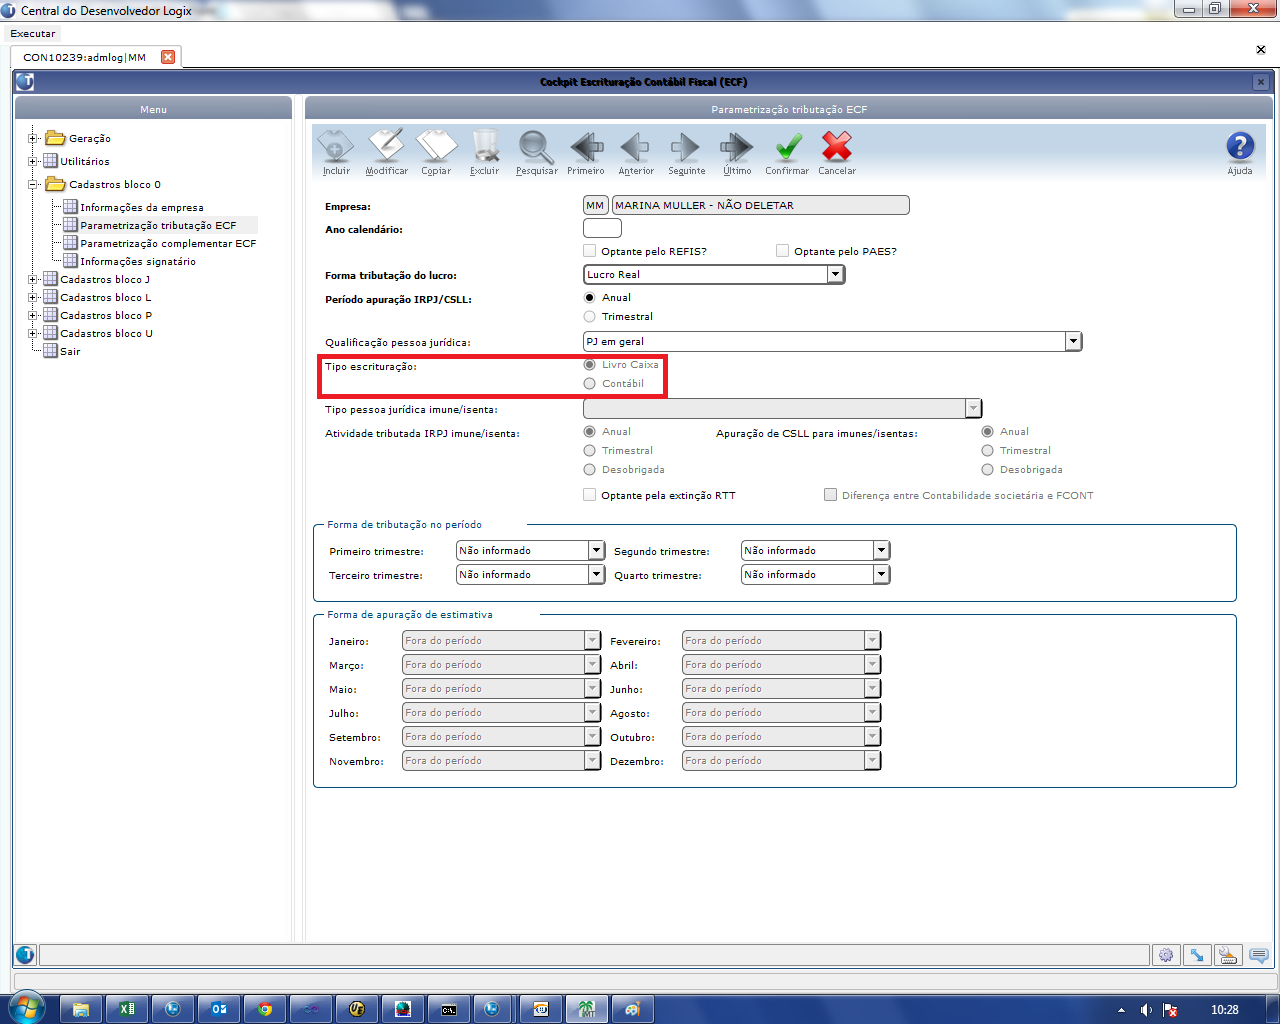Check Optante pelo REFIS
The height and width of the screenshot is (1024, 1280).
590,251
